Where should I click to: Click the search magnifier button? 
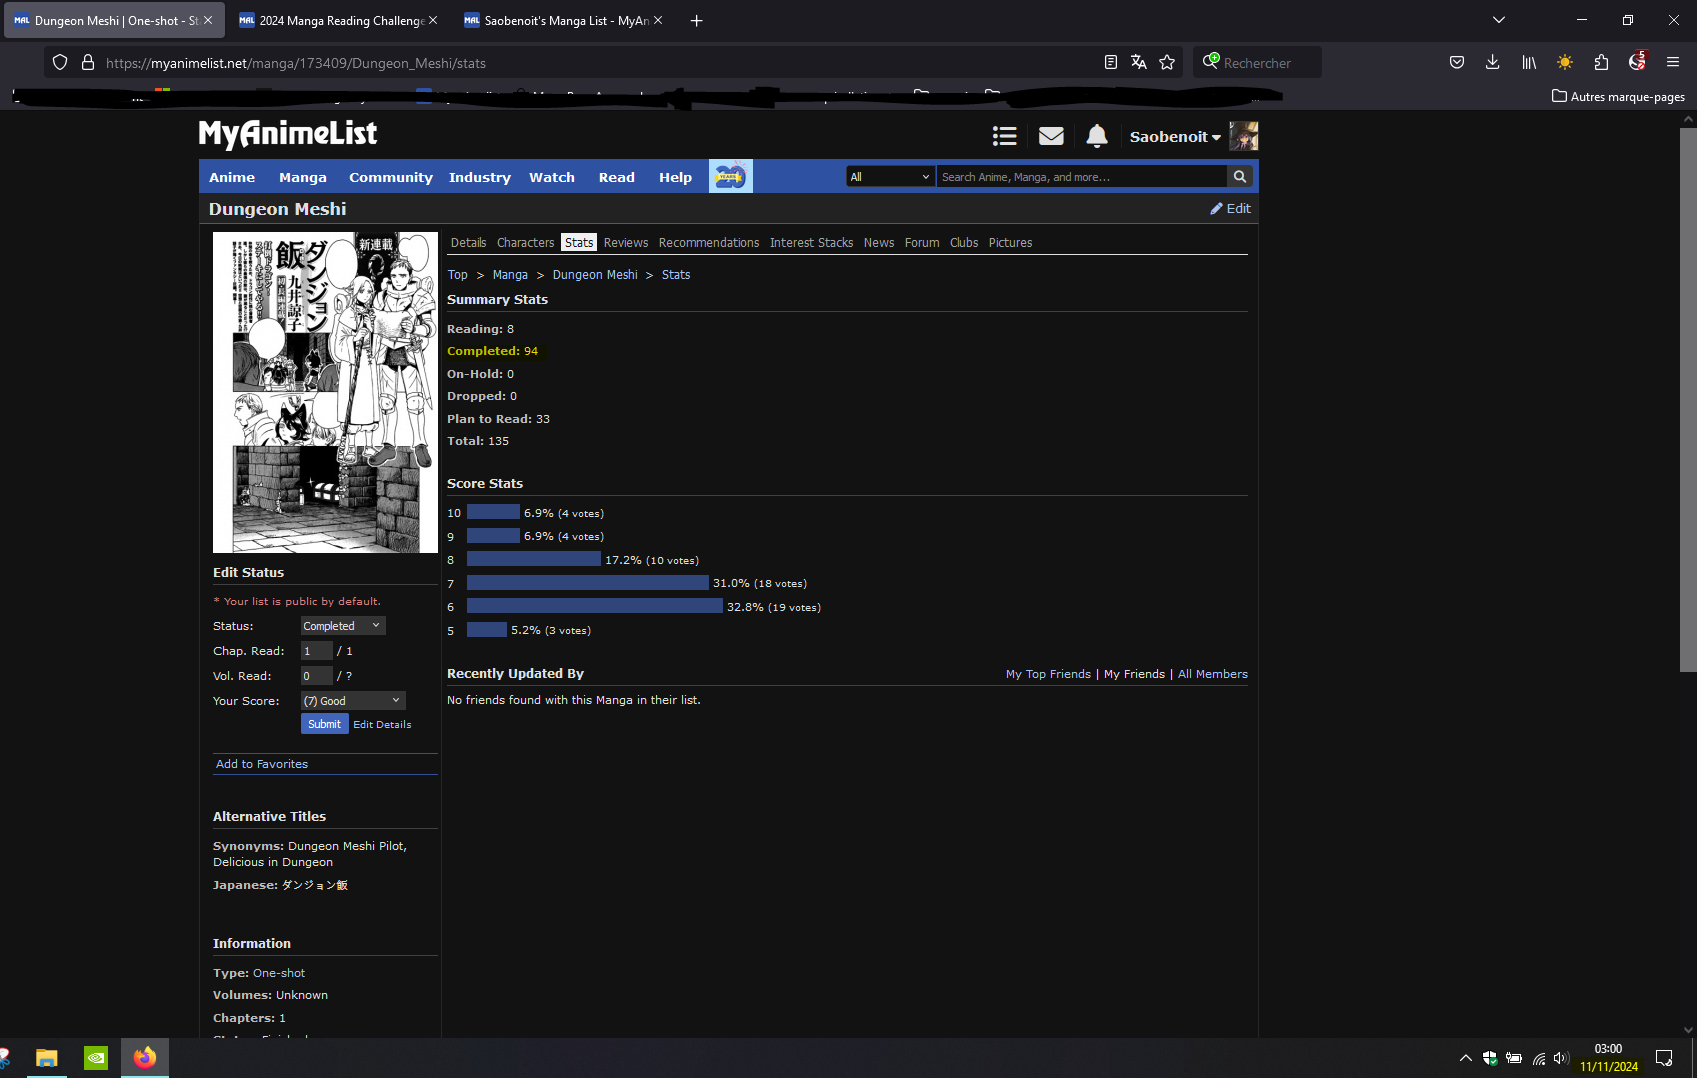pyautogui.click(x=1240, y=177)
